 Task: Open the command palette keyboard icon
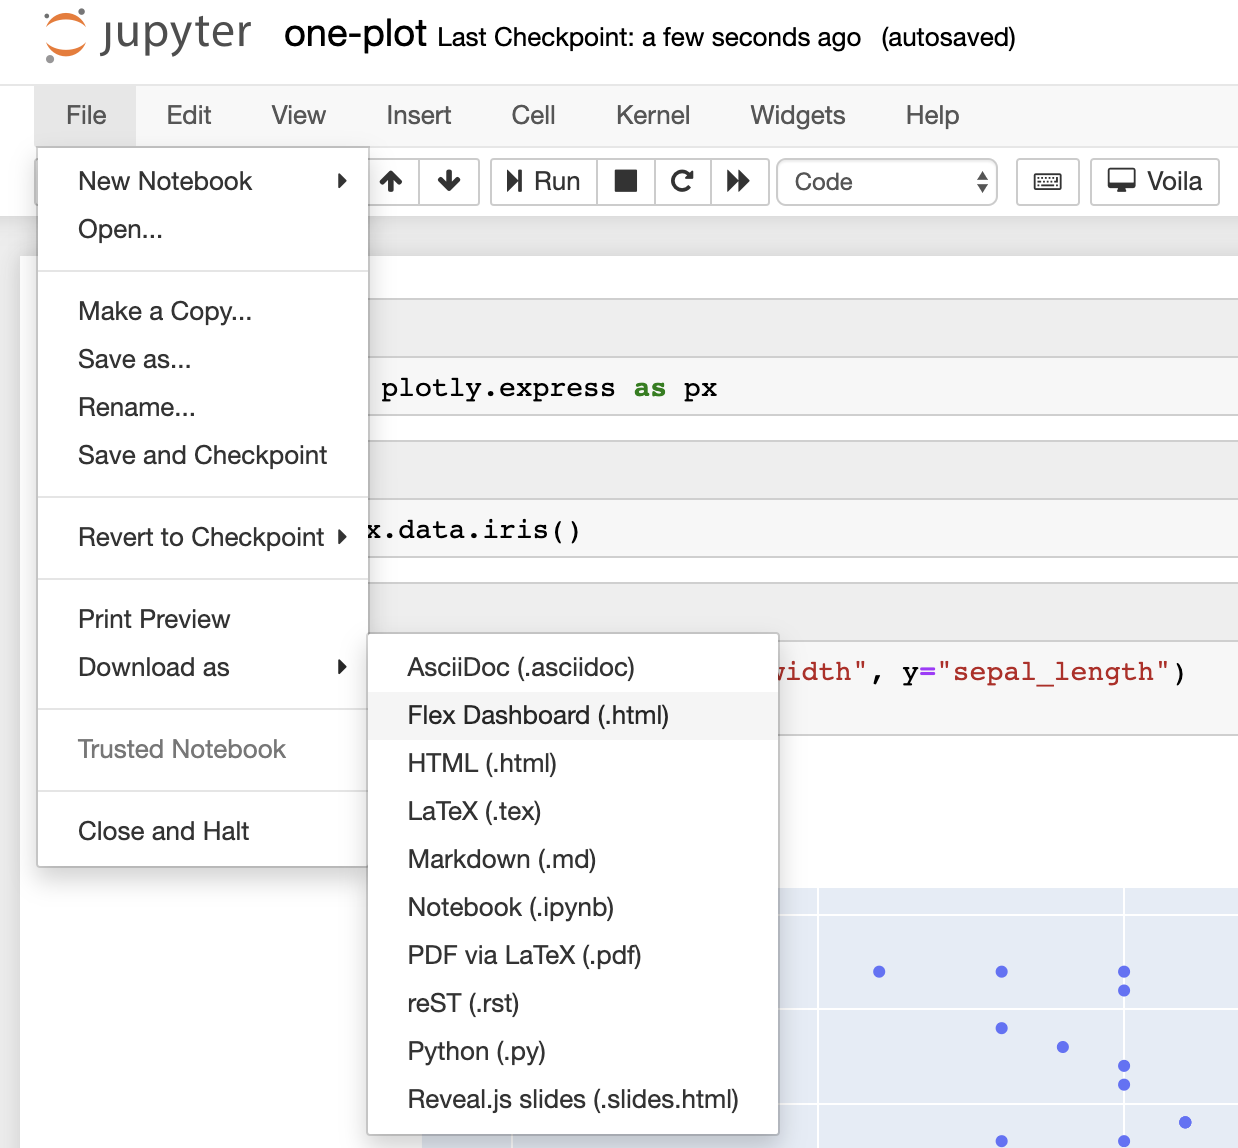click(1047, 182)
